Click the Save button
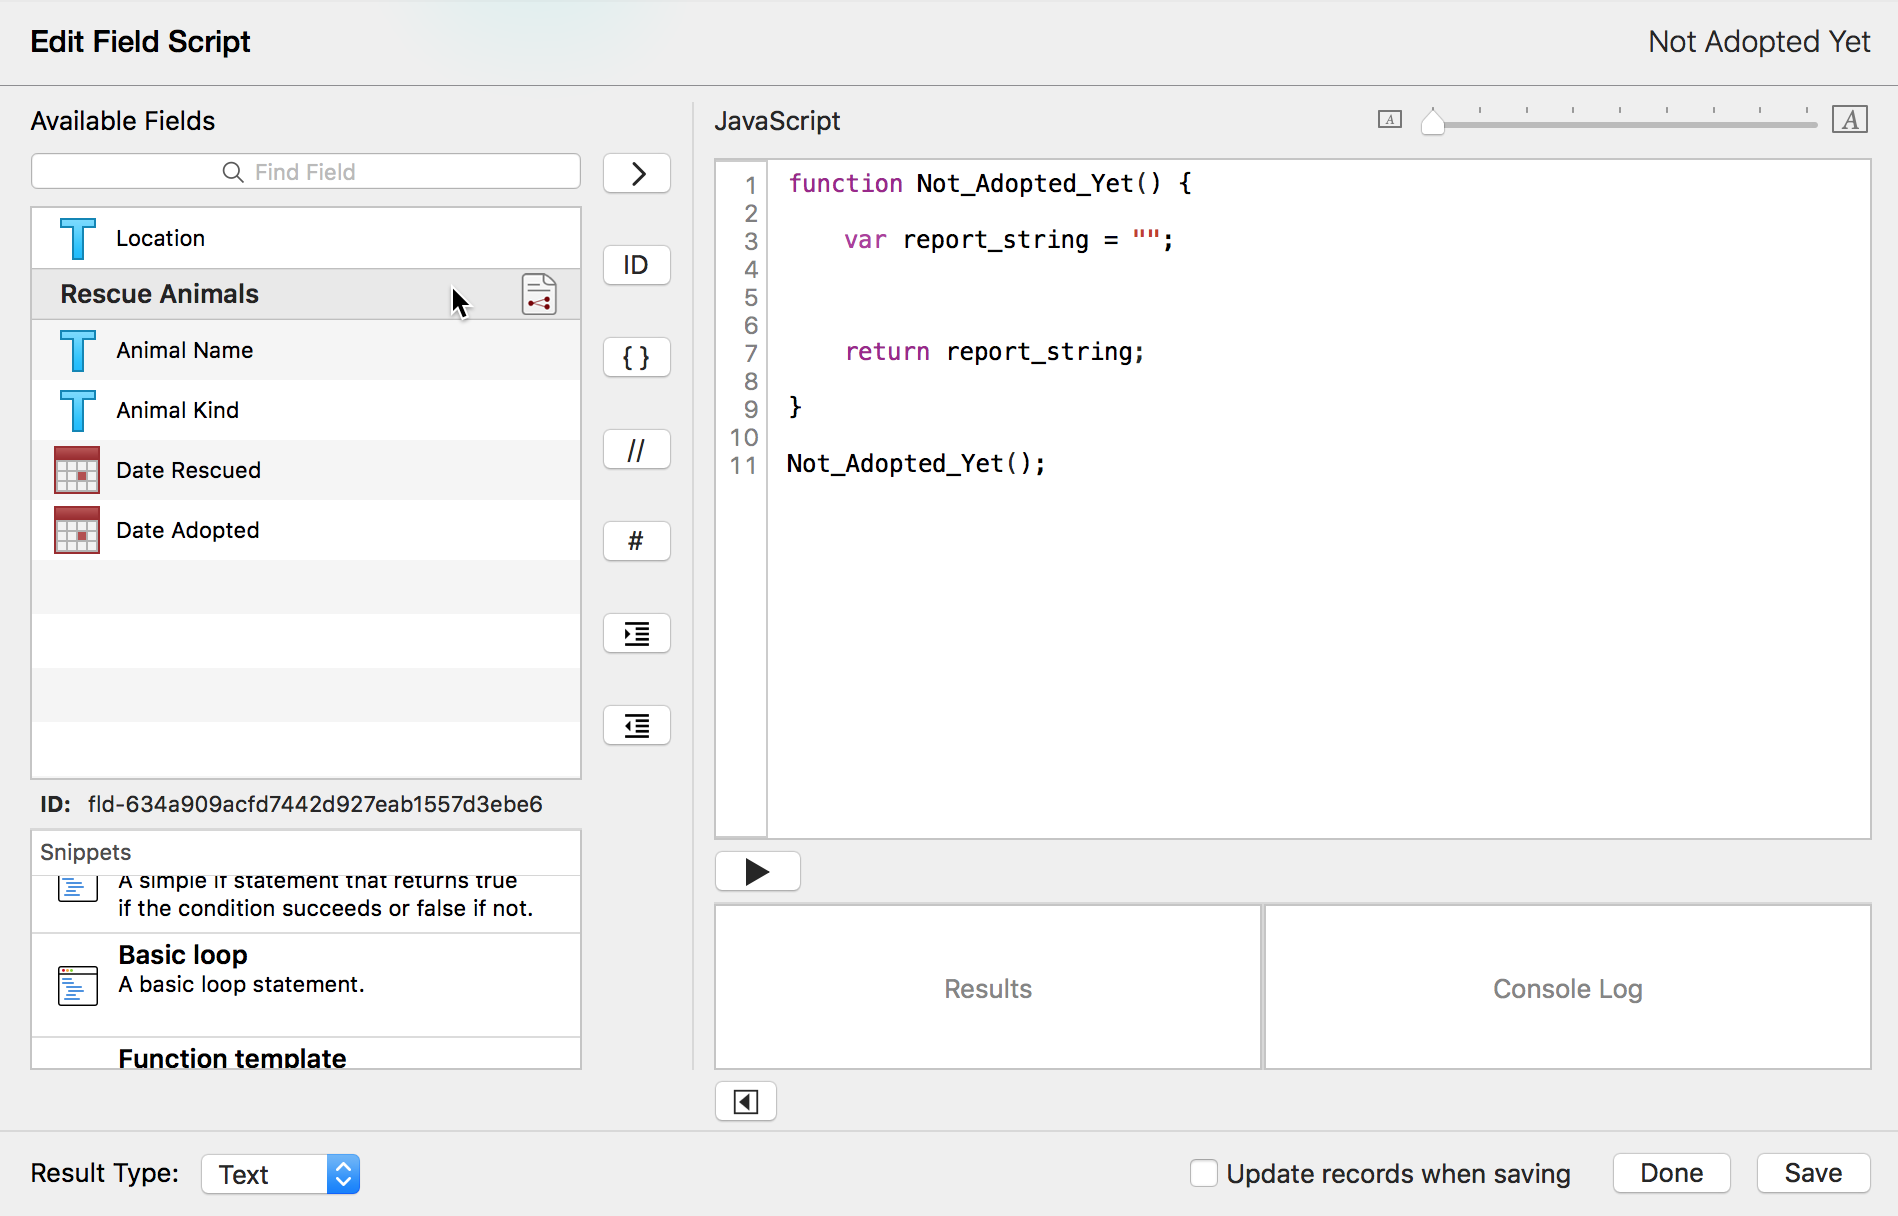Image resolution: width=1898 pixels, height=1216 pixels. click(1813, 1173)
